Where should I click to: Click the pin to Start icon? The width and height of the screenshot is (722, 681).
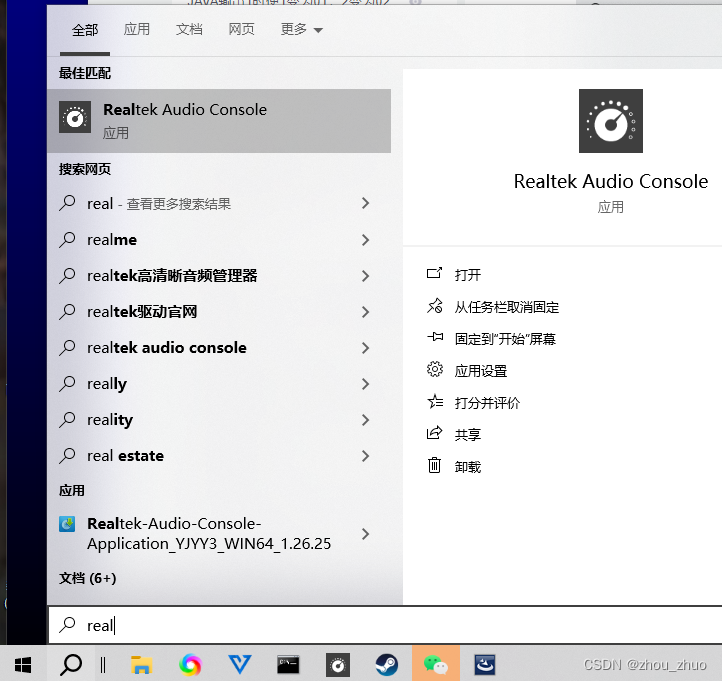click(x=435, y=338)
